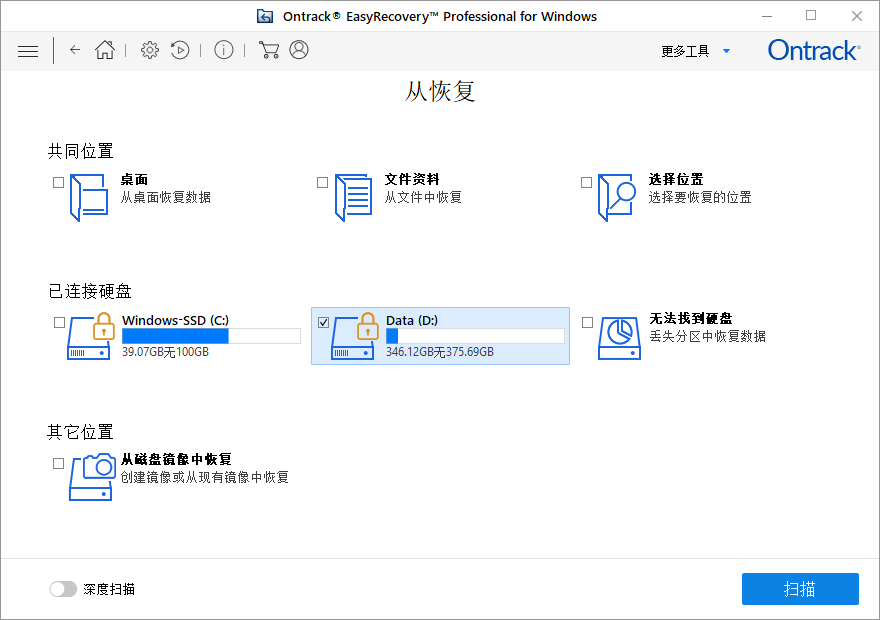Select 从磁盘镜像中恢复 title text
This screenshot has width=880, height=620.
[x=176, y=460]
